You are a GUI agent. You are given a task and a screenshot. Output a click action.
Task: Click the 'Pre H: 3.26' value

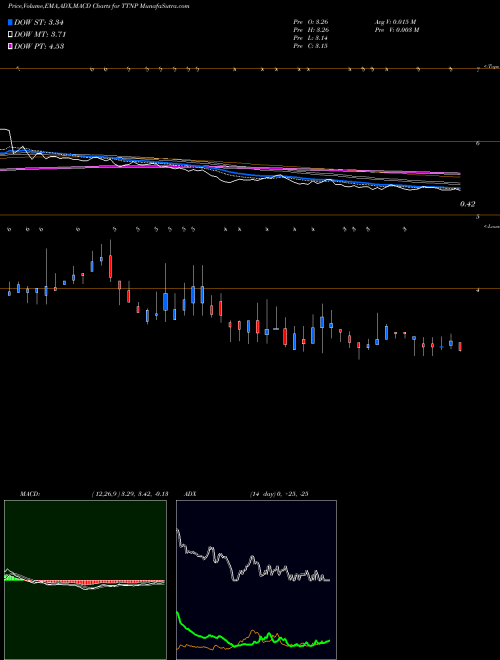coord(311,29)
